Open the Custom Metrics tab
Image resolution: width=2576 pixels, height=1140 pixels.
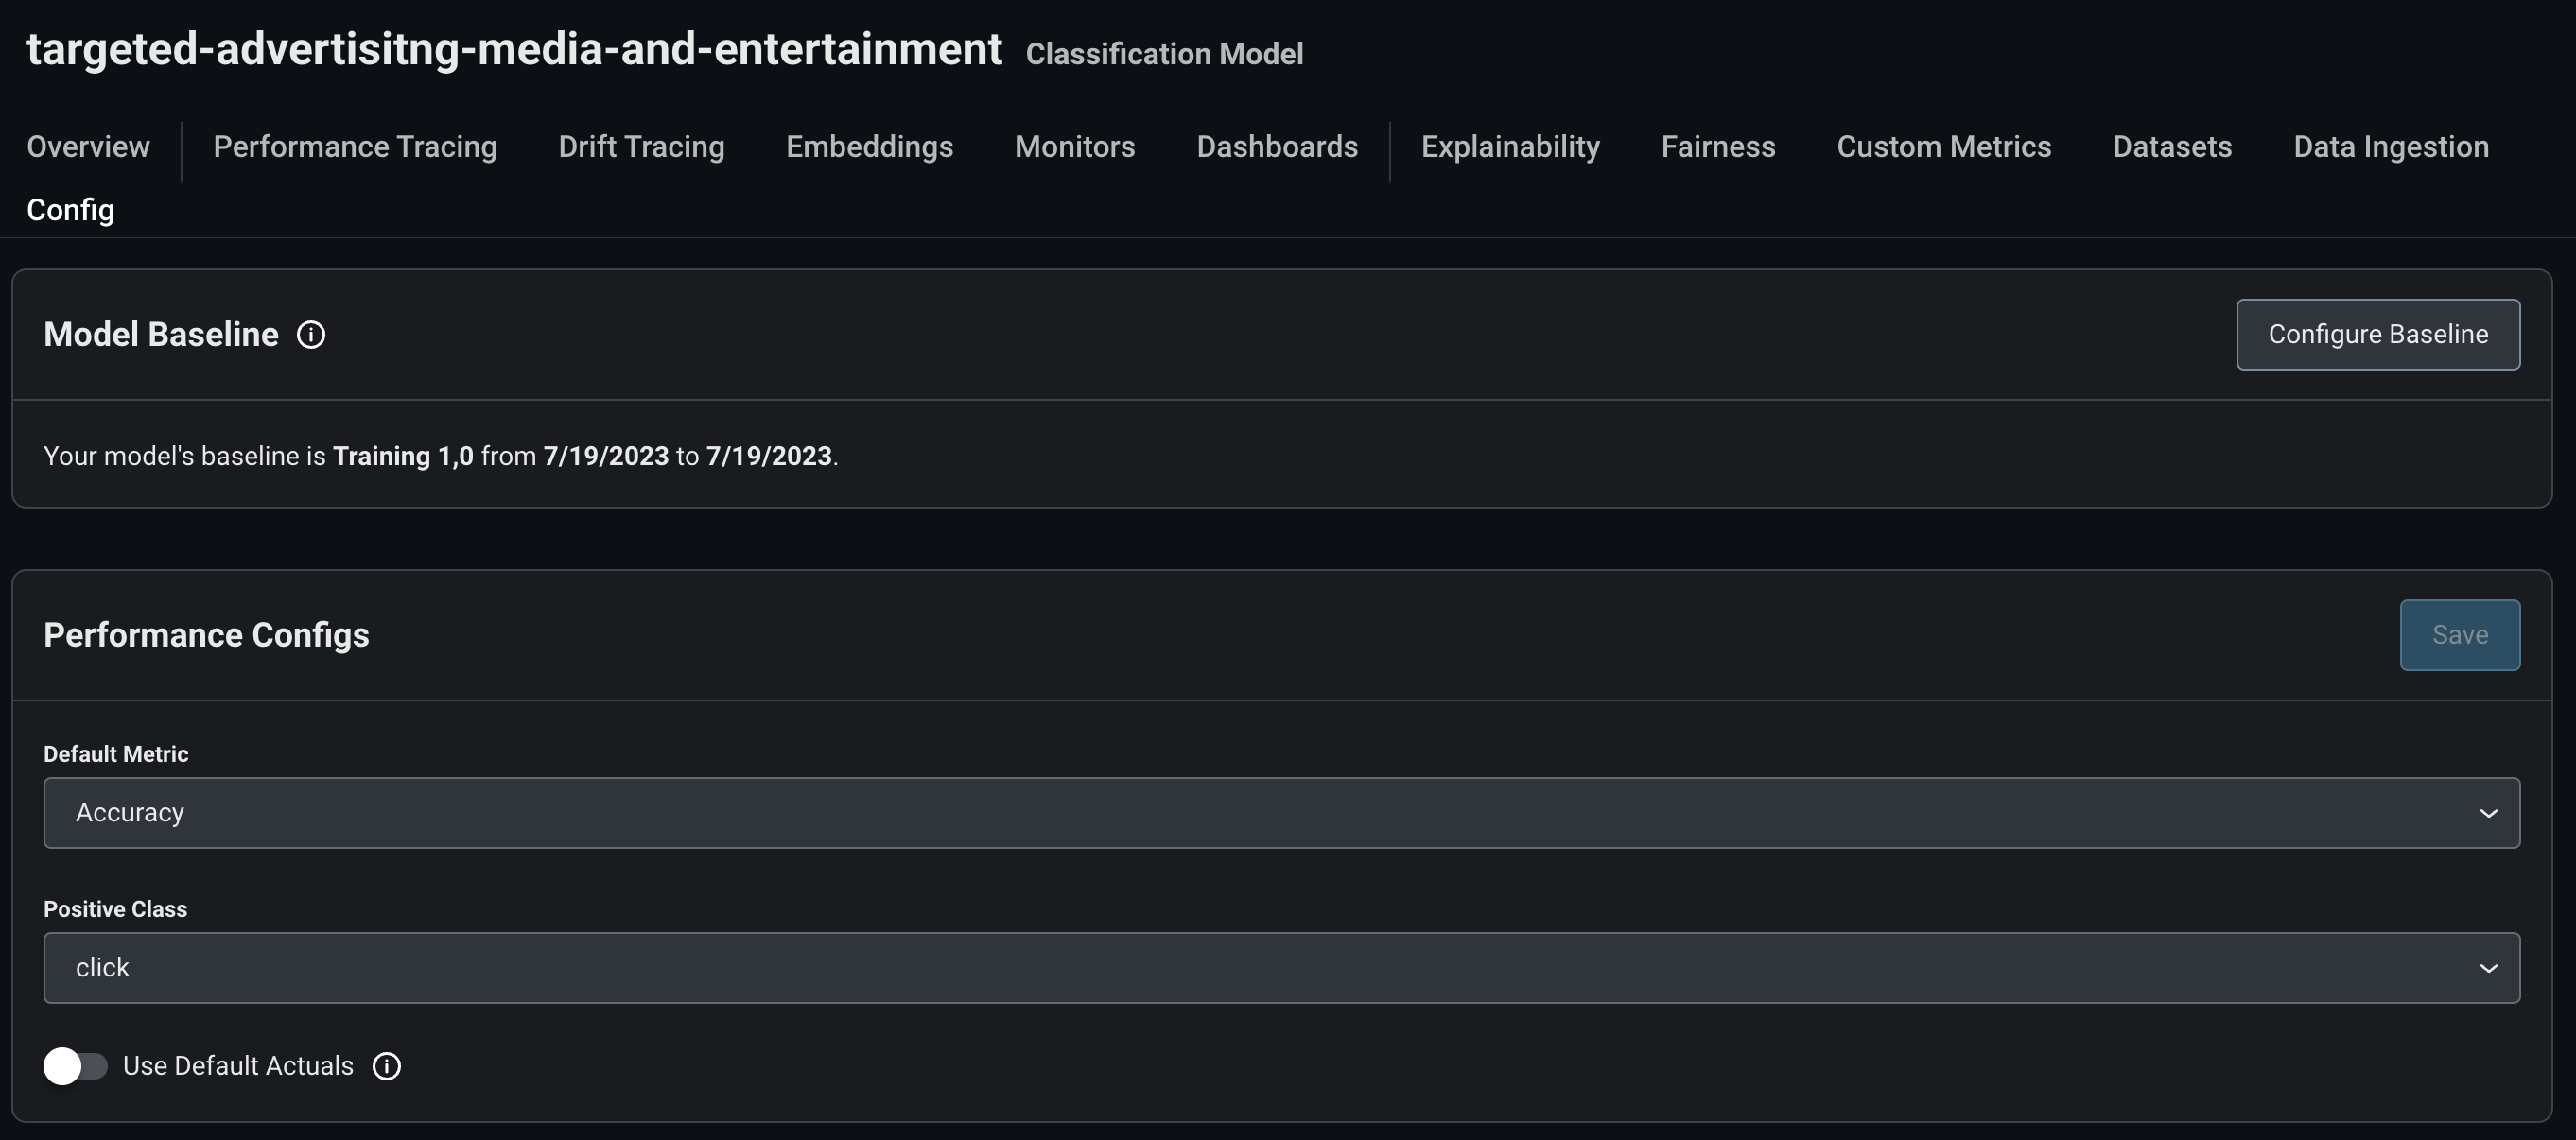(1943, 147)
